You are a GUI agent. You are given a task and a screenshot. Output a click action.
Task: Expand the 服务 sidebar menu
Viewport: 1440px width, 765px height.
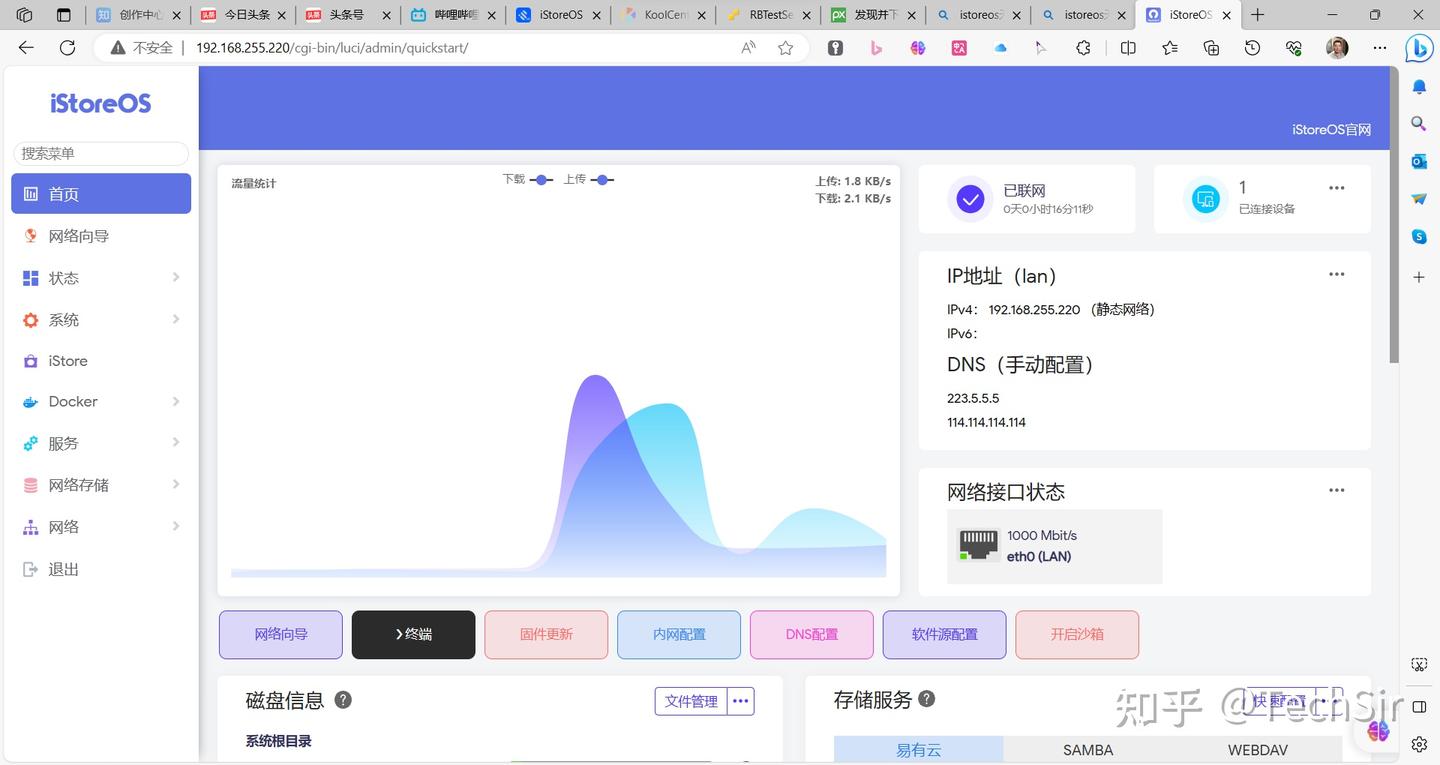click(101, 444)
